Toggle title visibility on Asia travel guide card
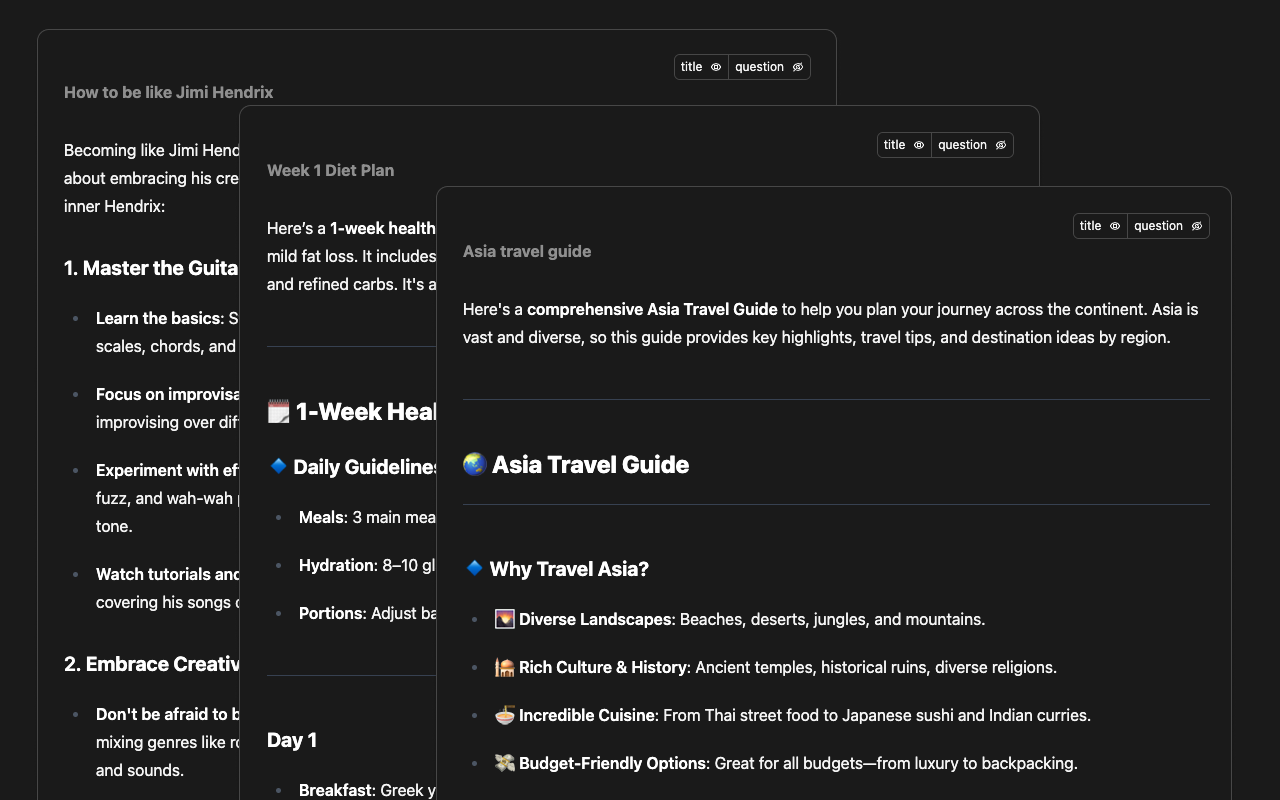1280x800 pixels. pyautogui.click(x=1100, y=226)
